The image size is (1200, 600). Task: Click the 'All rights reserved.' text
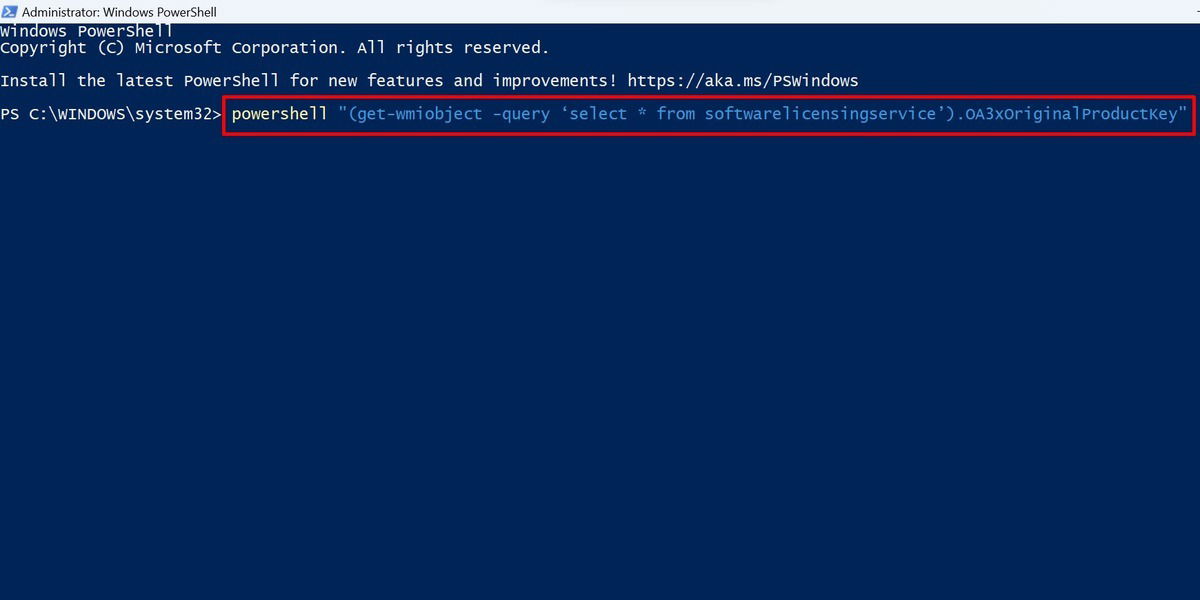[x=453, y=48]
